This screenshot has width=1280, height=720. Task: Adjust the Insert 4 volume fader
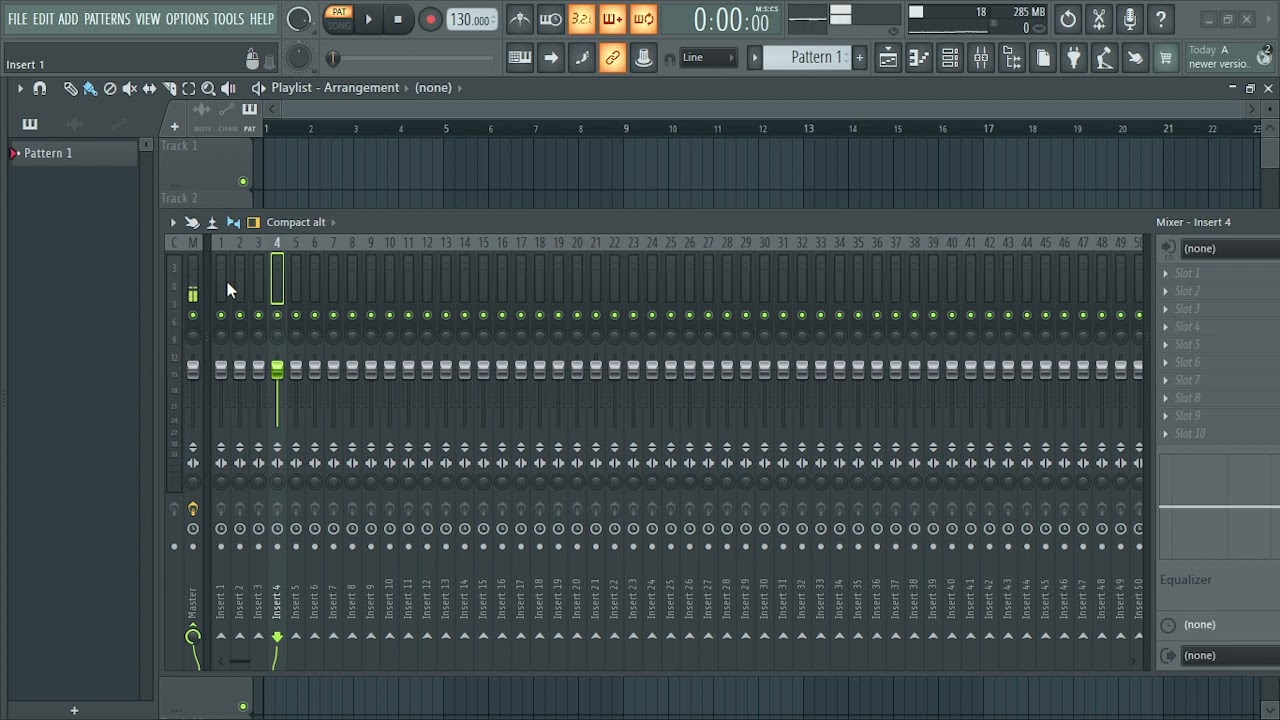(277, 370)
